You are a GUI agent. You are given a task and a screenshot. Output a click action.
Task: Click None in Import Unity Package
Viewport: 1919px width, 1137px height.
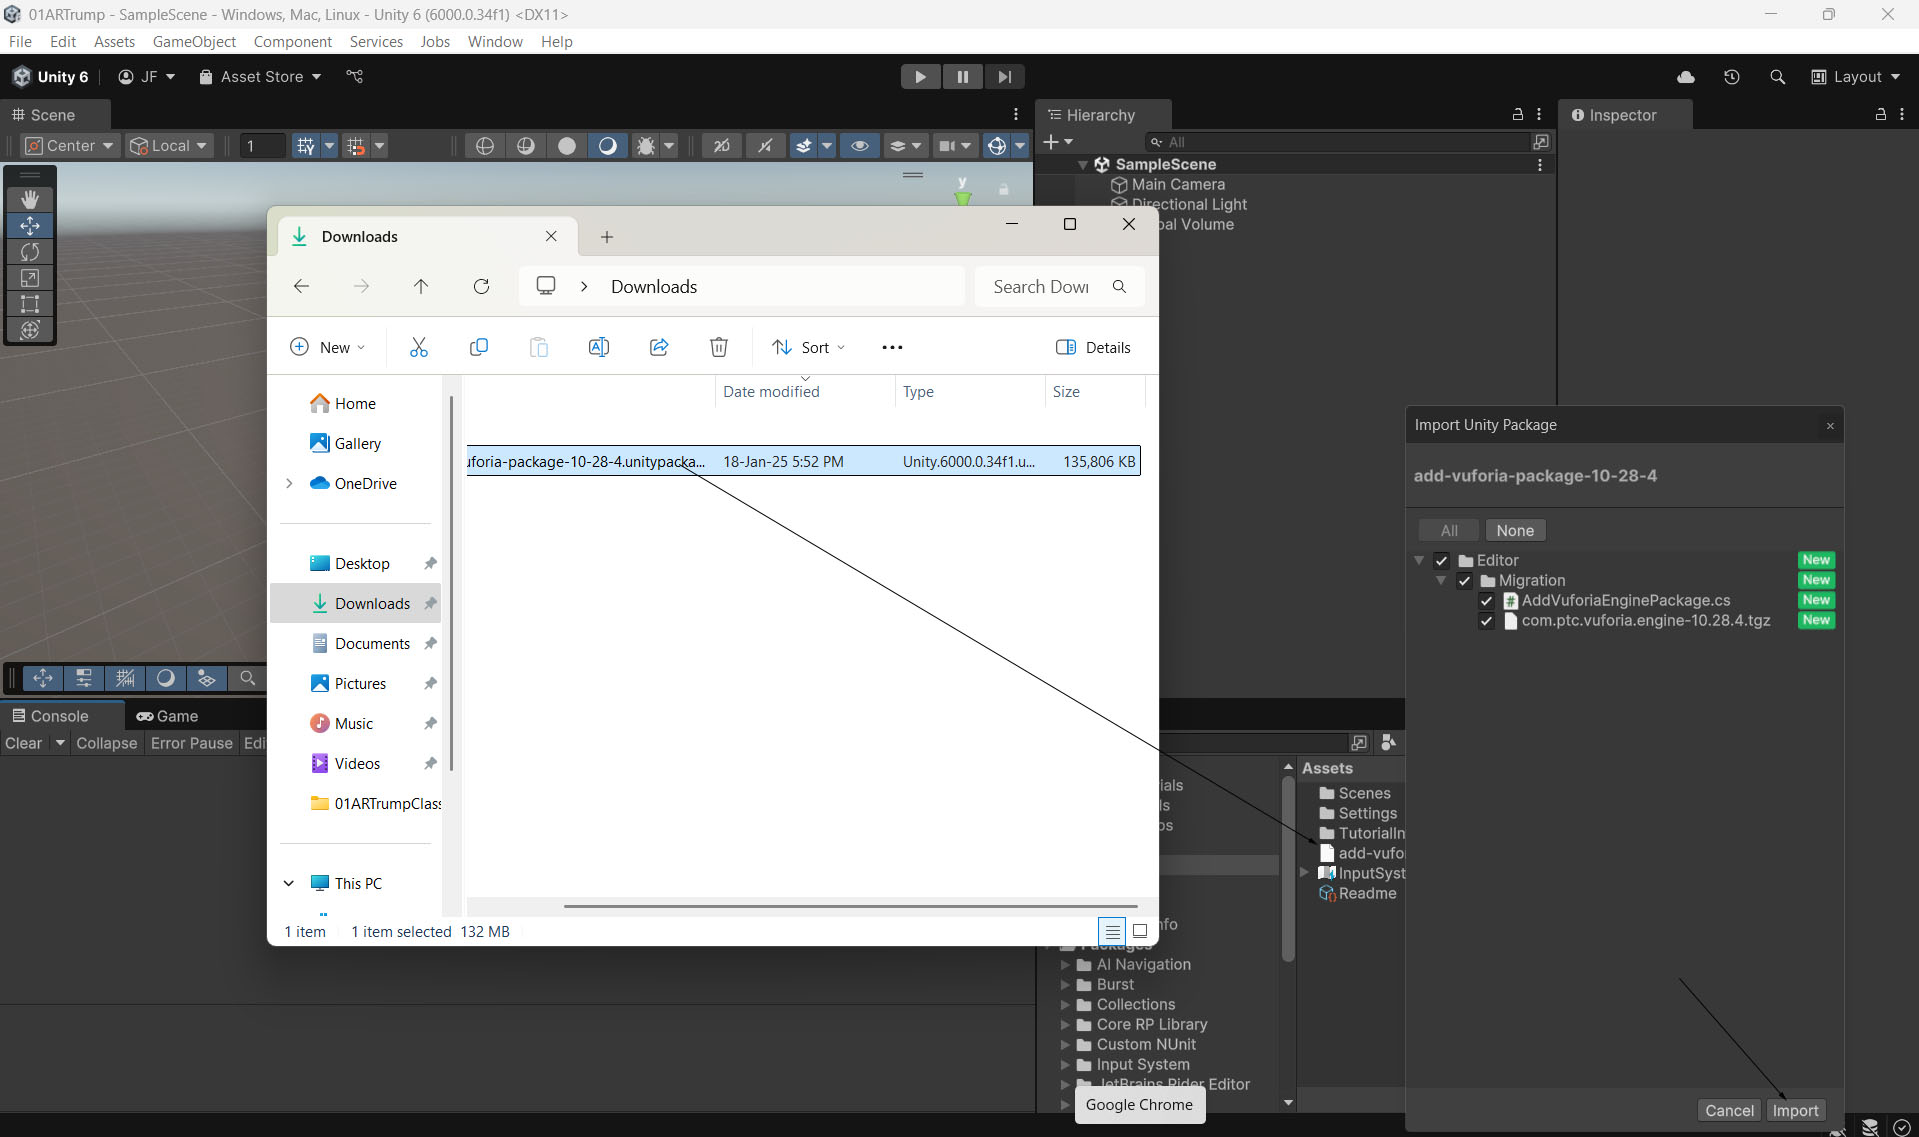pos(1514,531)
